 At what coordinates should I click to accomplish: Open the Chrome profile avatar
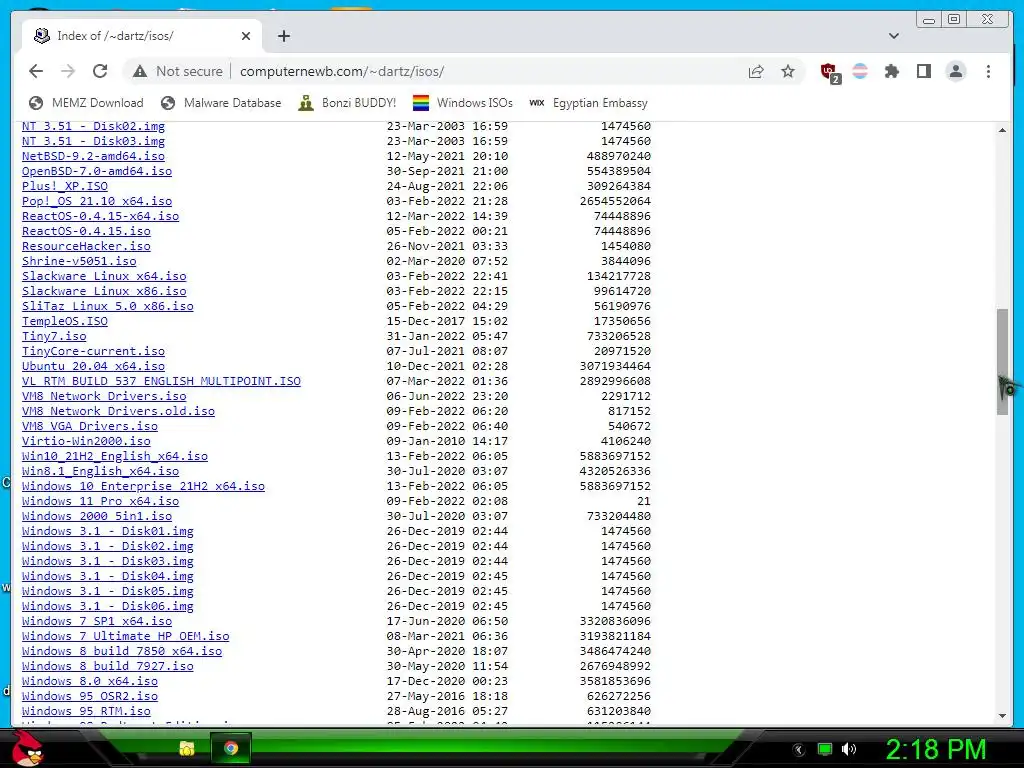point(955,71)
